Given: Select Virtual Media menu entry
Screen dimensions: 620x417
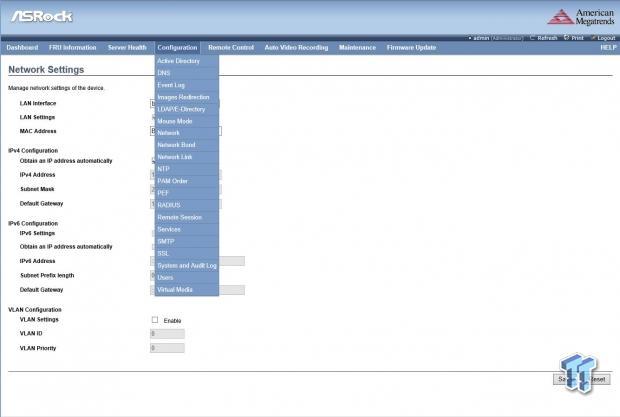Looking at the screenshot, I should click(x=187, y=290).
